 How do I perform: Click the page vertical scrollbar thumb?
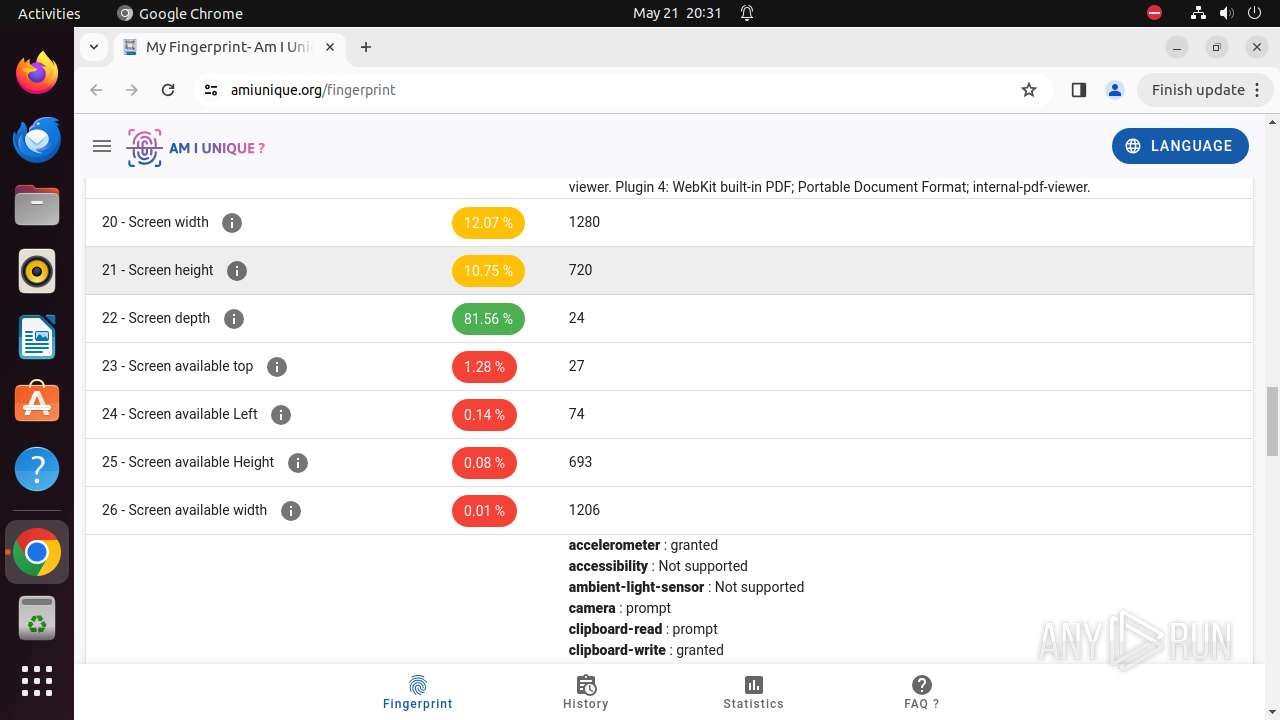click(x=1273, y=420)
